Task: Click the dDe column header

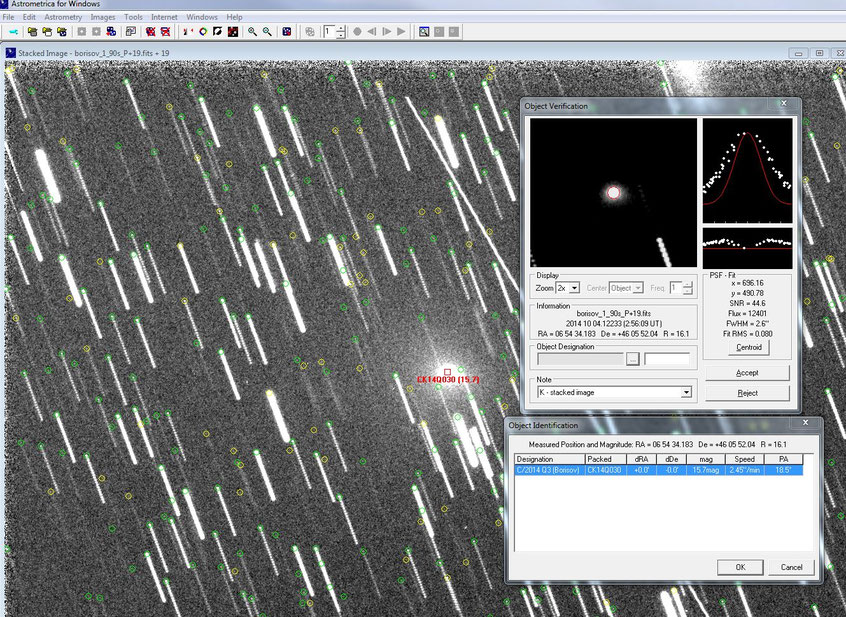Action: point(671,459)
